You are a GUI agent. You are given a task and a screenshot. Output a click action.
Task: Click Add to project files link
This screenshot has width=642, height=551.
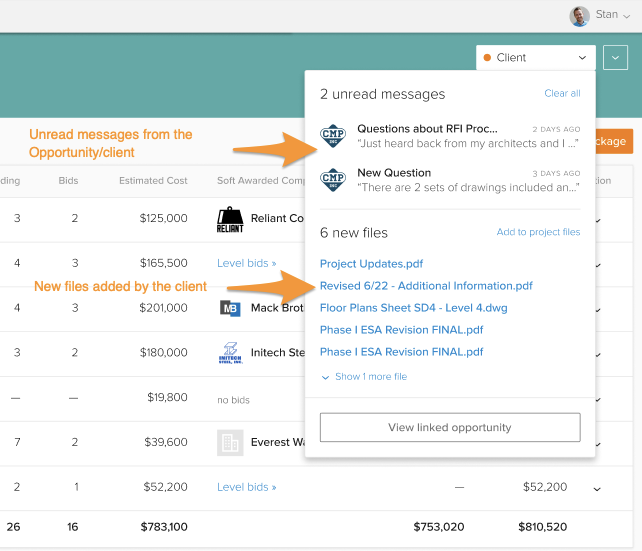click(x=538, y=233)
